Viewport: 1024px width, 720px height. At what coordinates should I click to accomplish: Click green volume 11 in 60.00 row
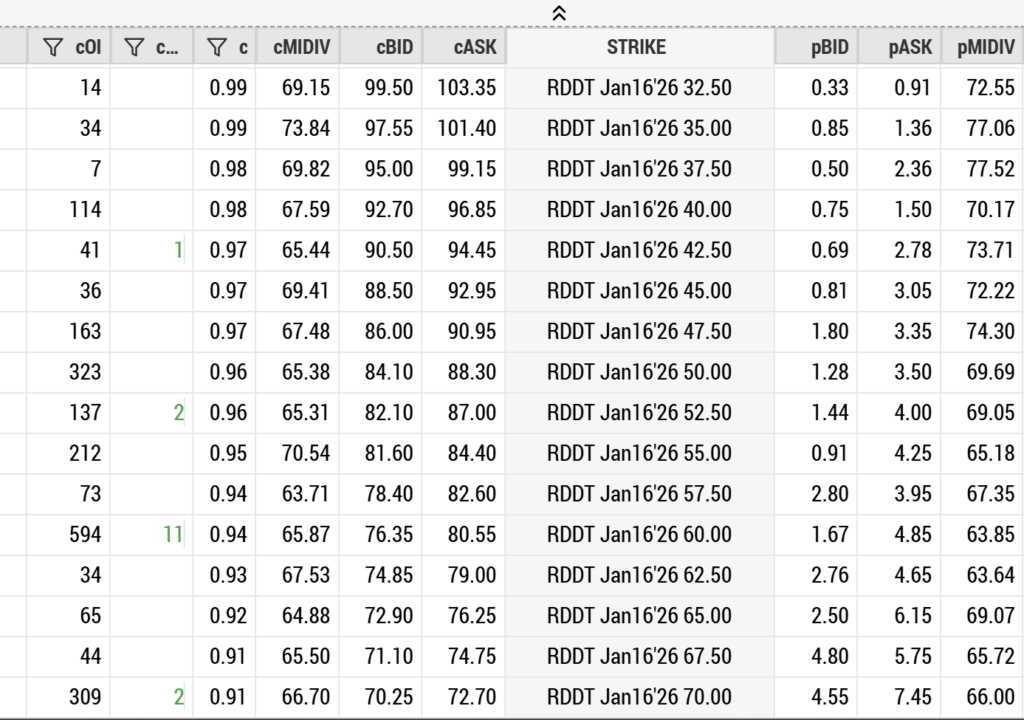click(x=173, y=534)
